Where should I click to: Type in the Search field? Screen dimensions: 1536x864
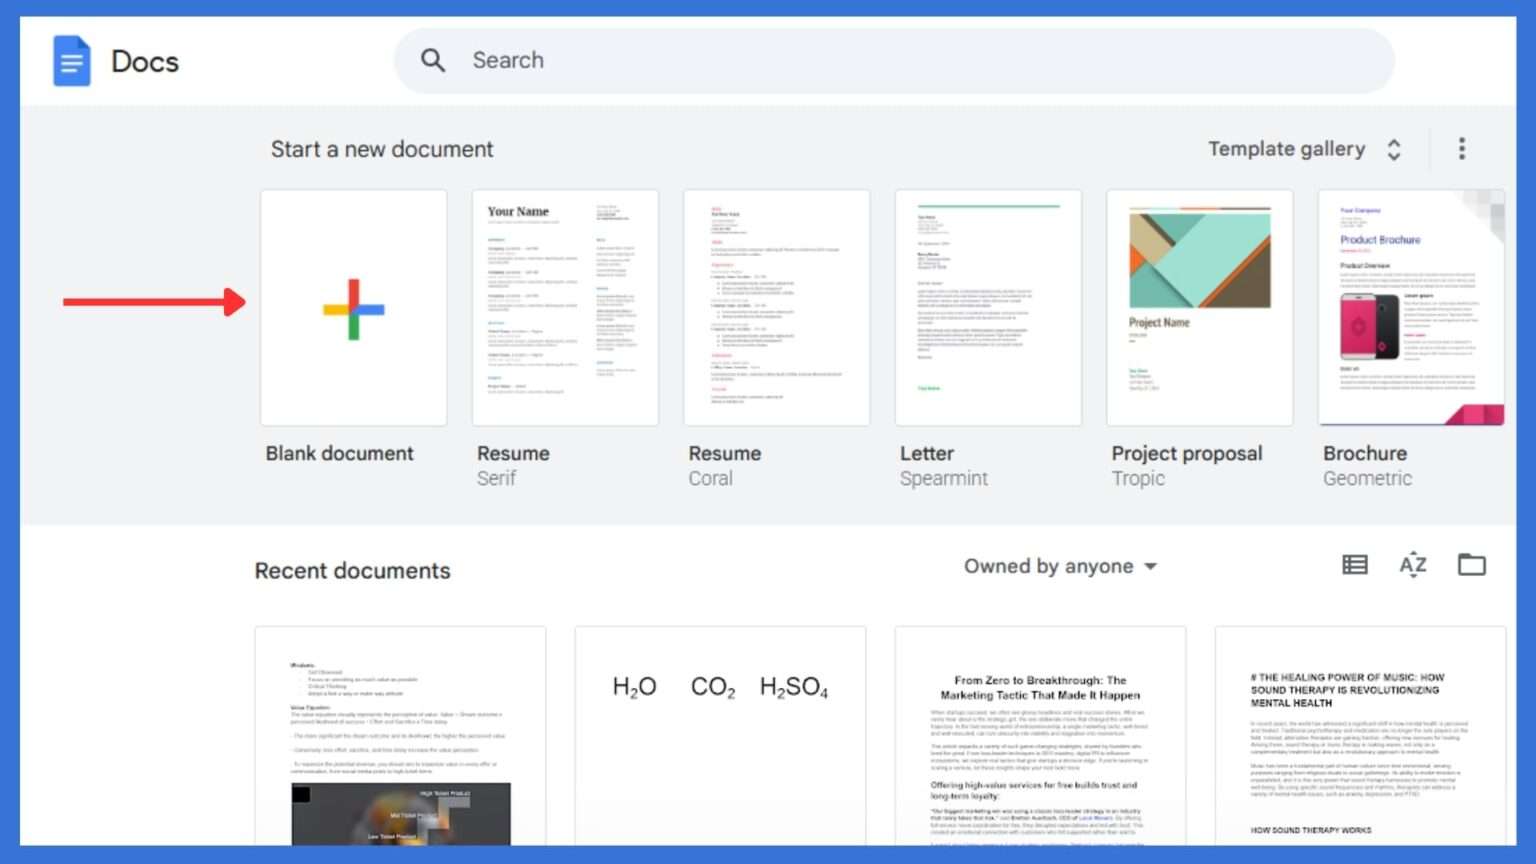pos(900,60)
